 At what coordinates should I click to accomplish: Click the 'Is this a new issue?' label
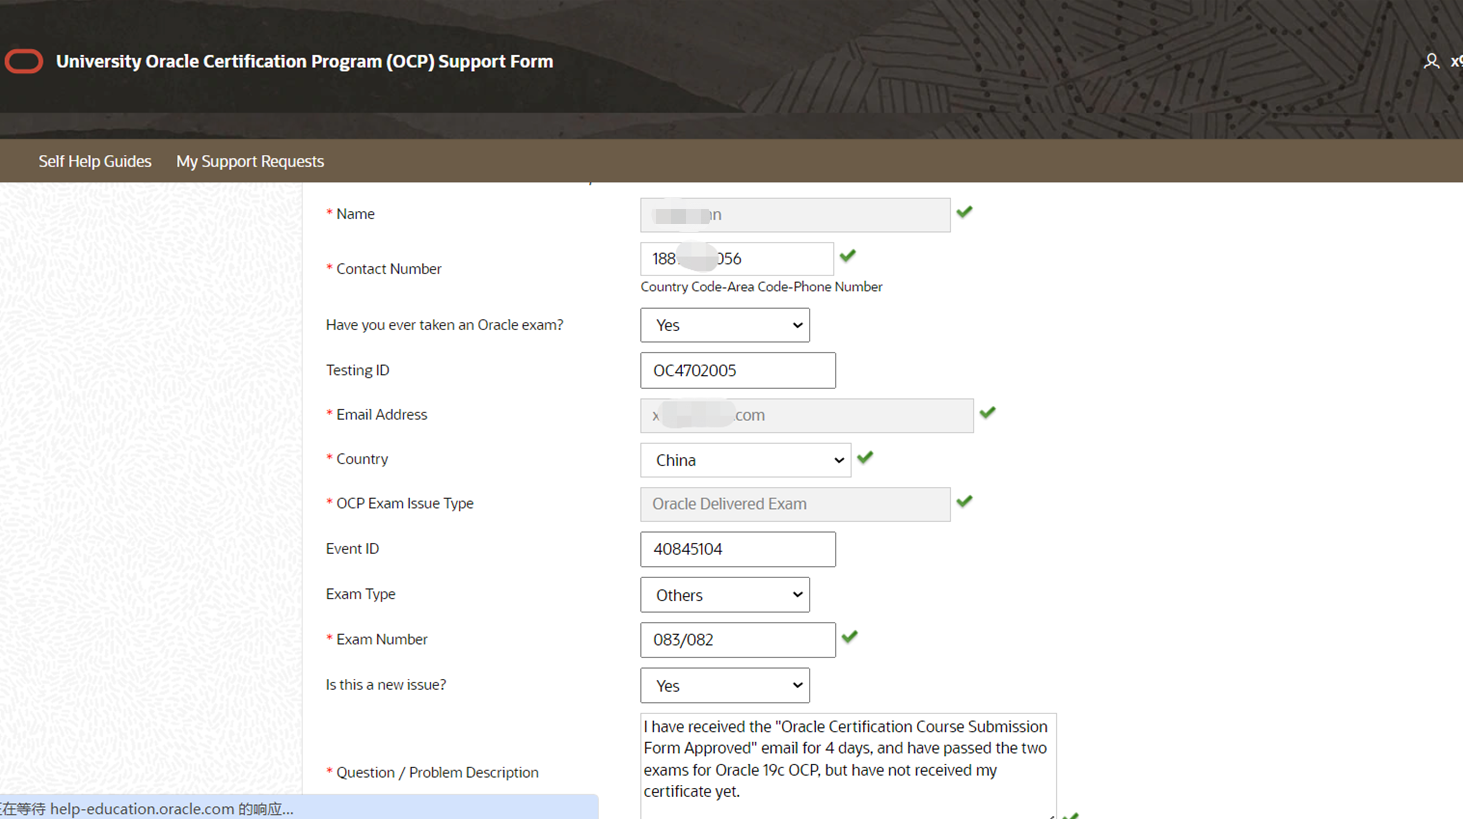[386, 685]
